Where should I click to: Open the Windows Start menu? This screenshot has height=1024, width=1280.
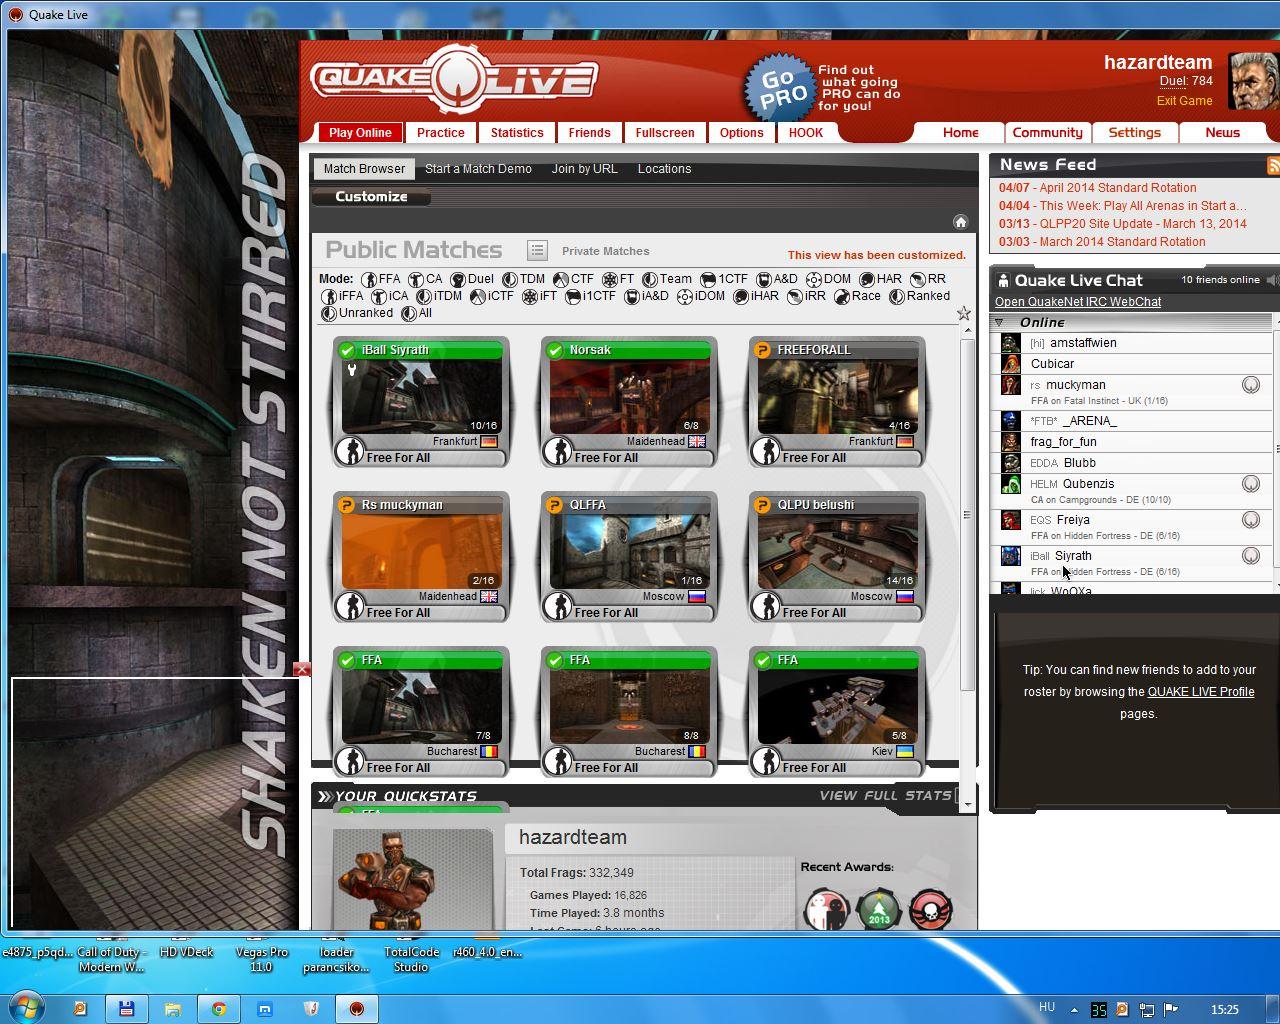coord(25,1008)
